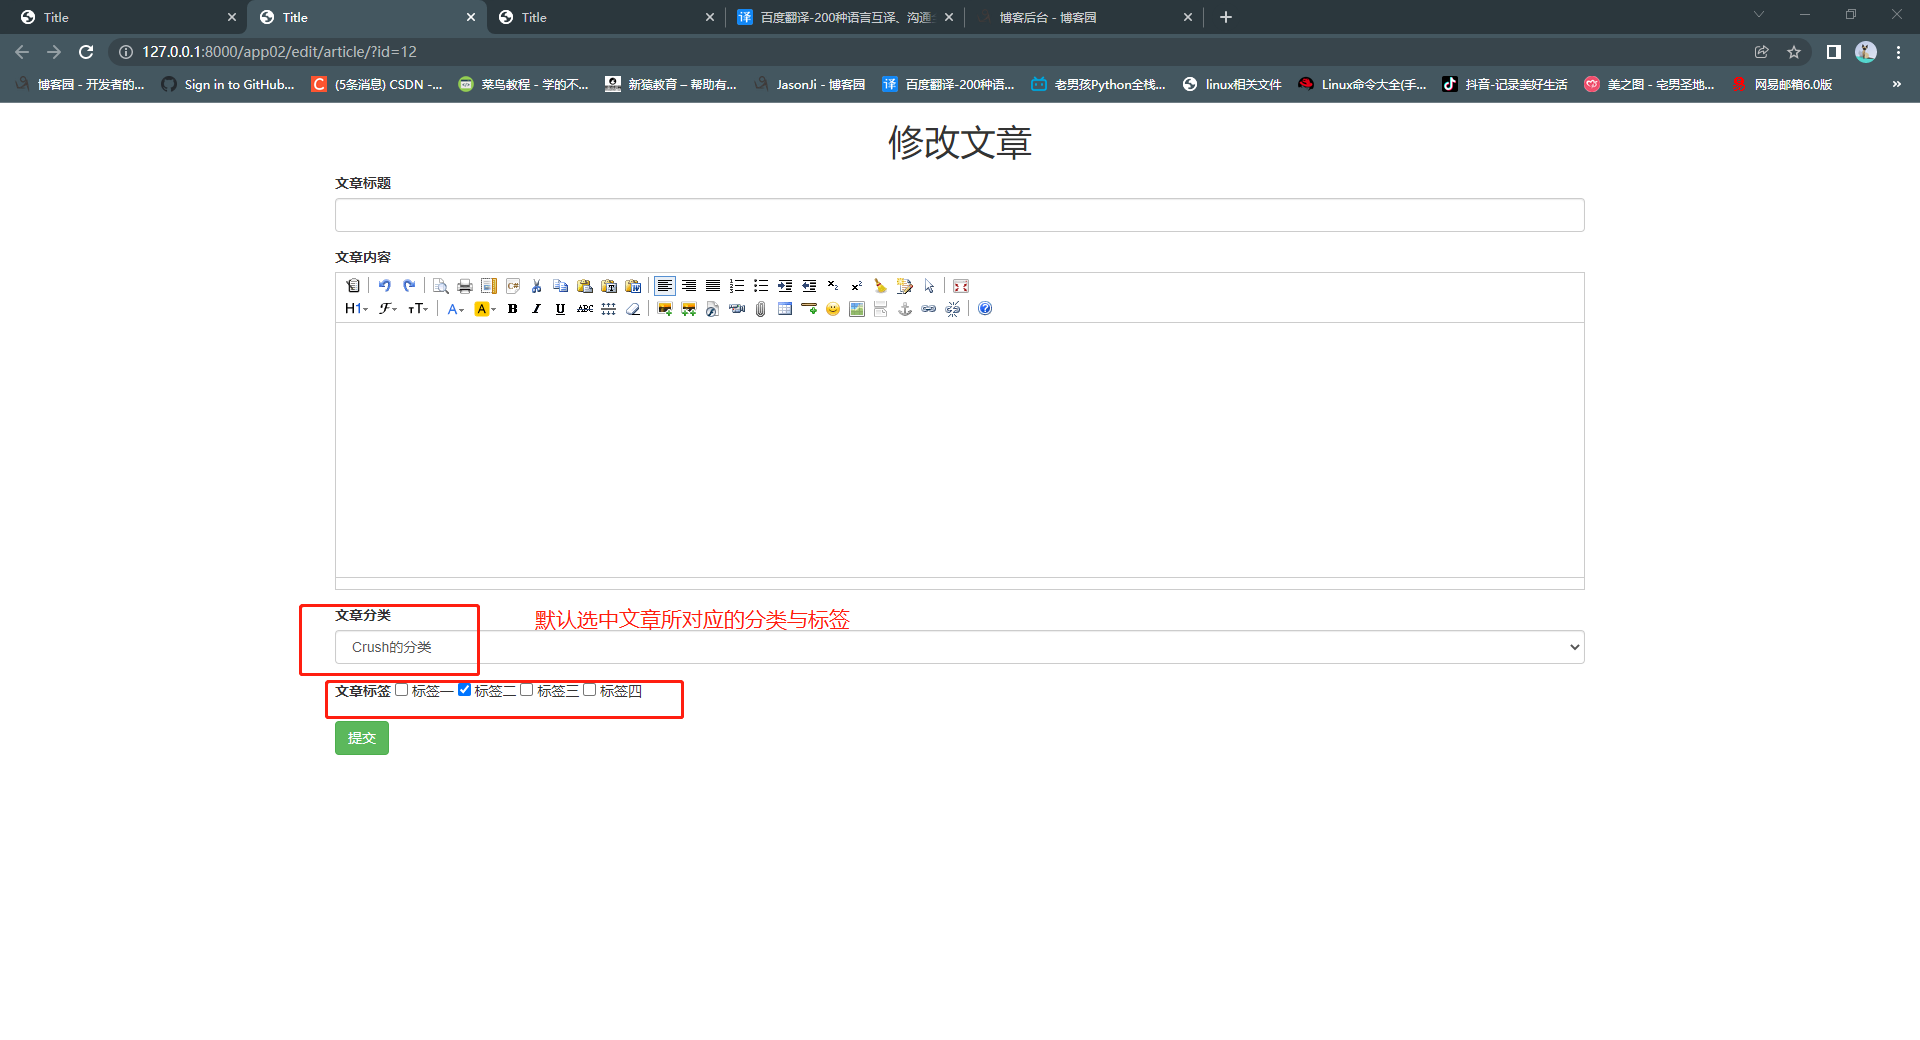
Task: Justify the text fully
Action: [712, 286]
